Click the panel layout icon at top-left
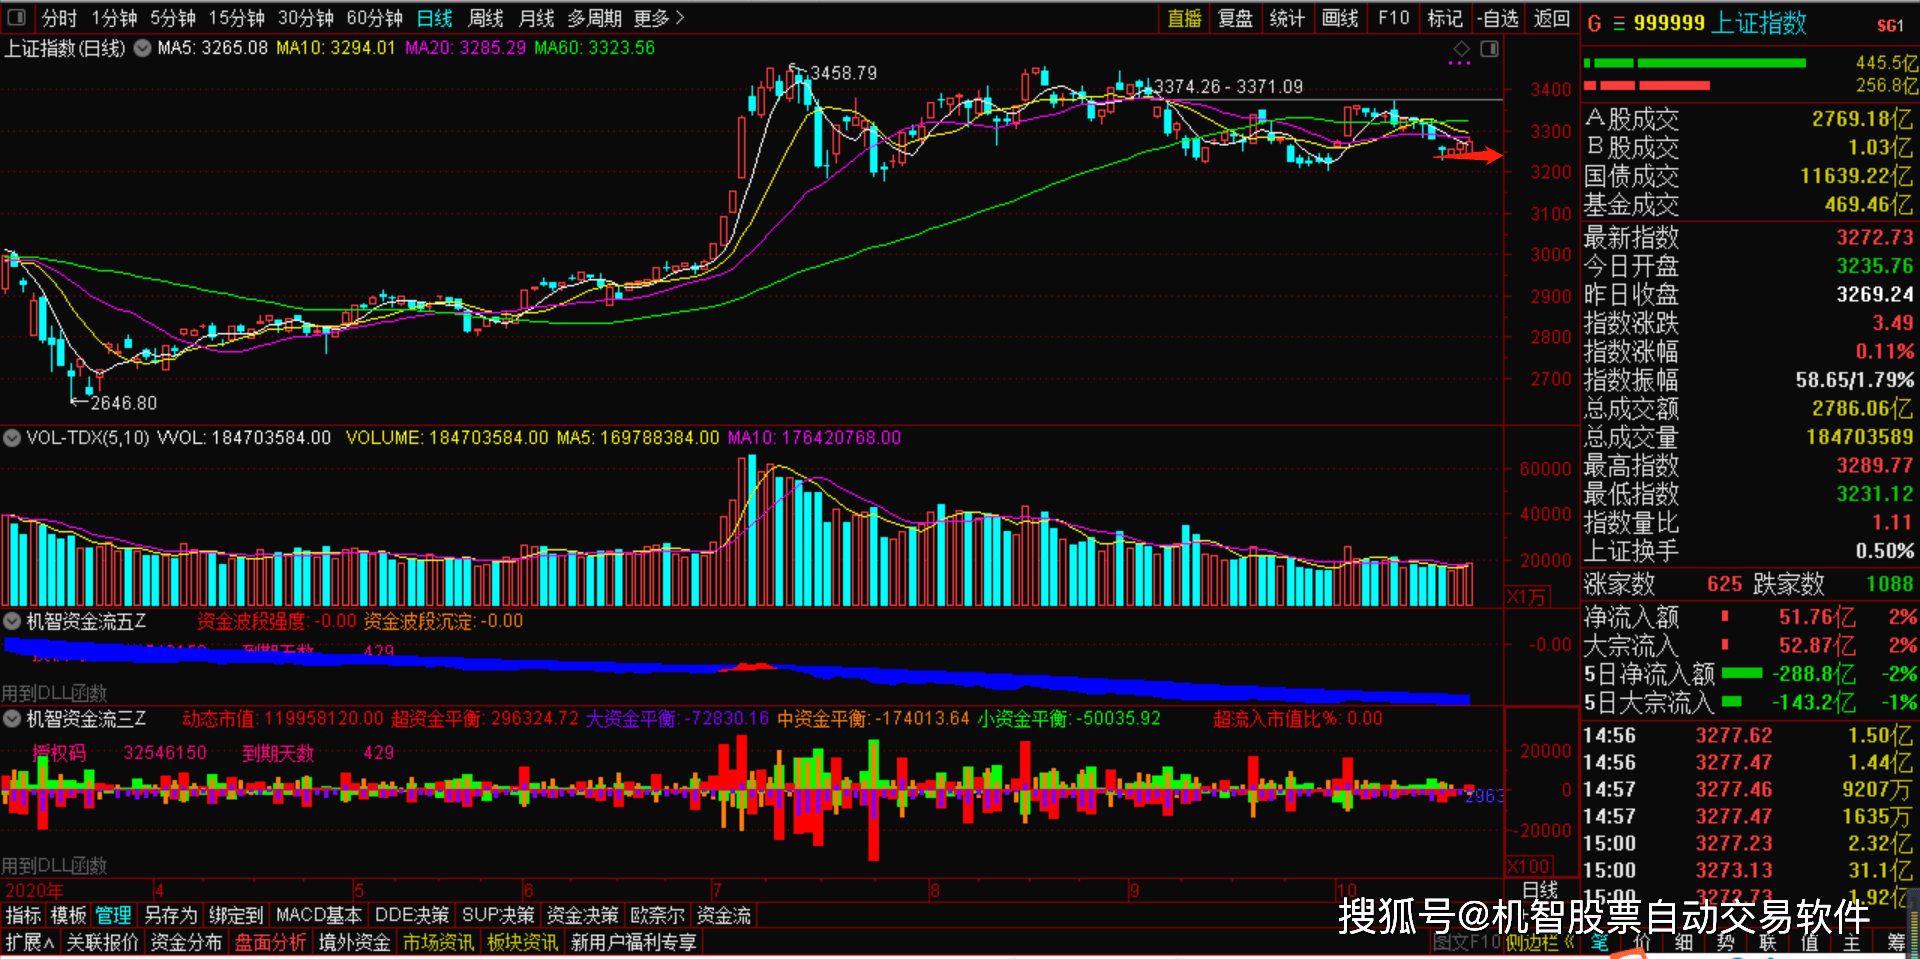Viewport: 1920px width, 959px height. click(16, 17)
